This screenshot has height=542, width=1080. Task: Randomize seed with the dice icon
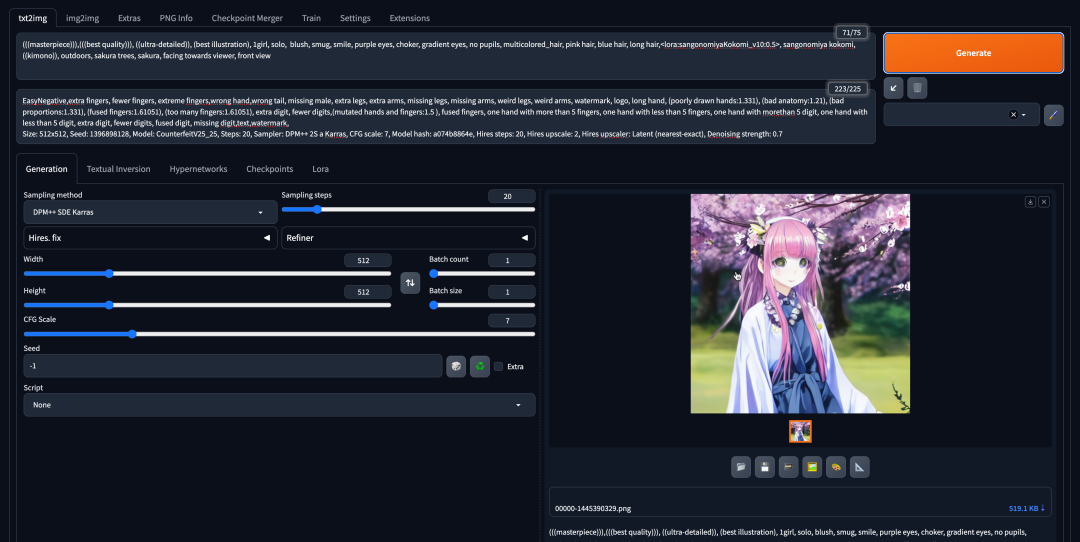(x=456, y=366)
